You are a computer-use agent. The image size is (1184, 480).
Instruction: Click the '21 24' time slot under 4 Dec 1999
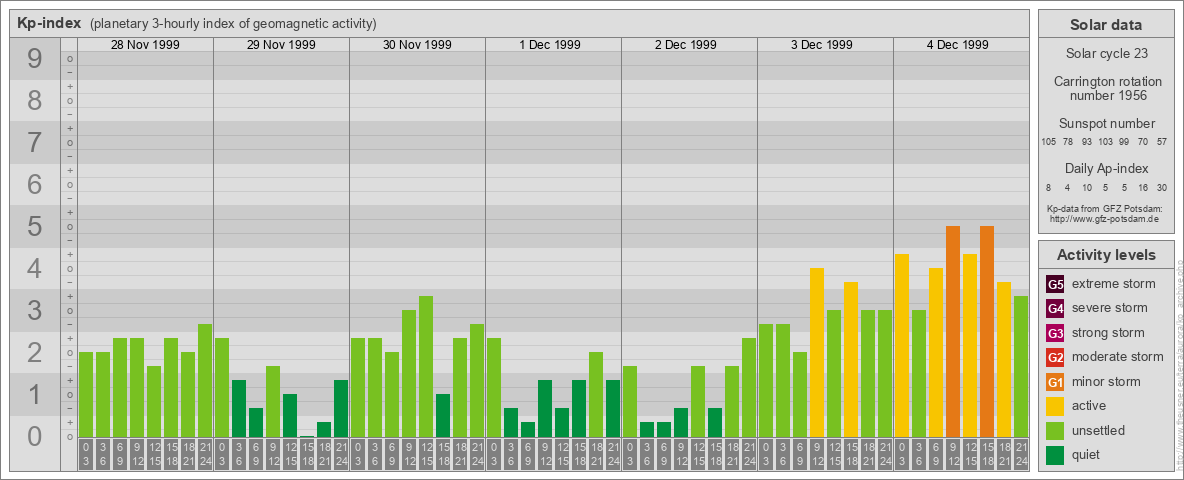(x=1021, y=455)
